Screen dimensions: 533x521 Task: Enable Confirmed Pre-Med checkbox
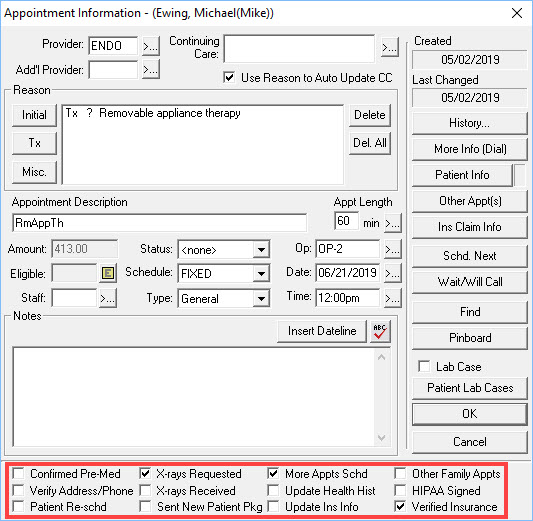[x=18, y=473]
